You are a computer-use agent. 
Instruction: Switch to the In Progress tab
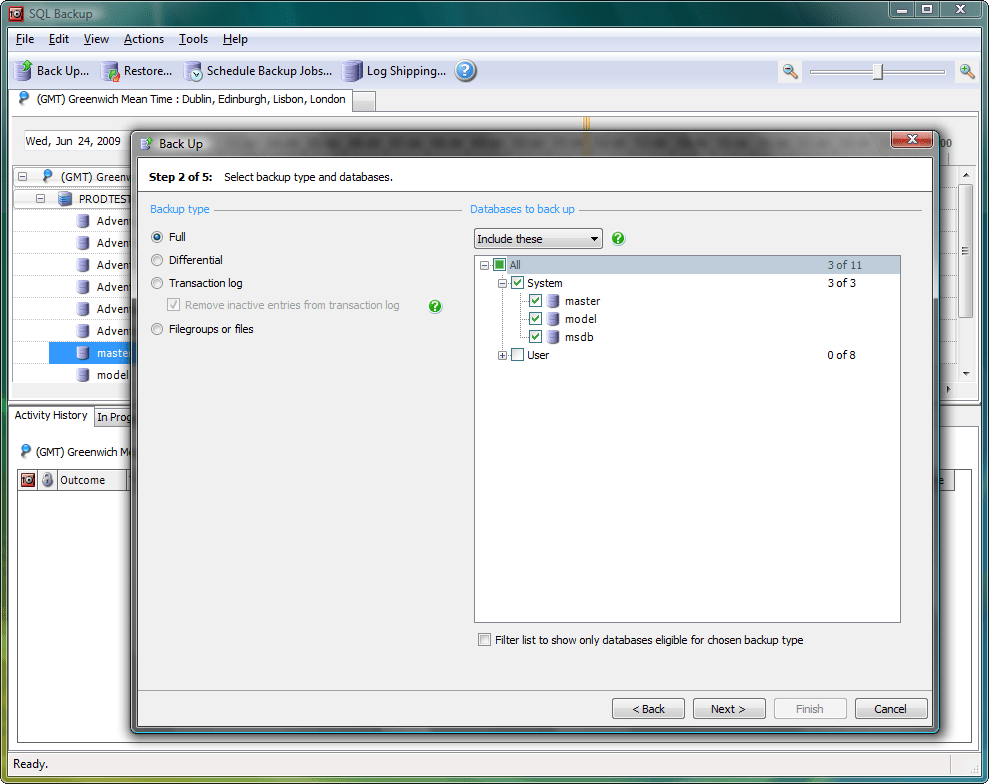[x=113, y=416]
